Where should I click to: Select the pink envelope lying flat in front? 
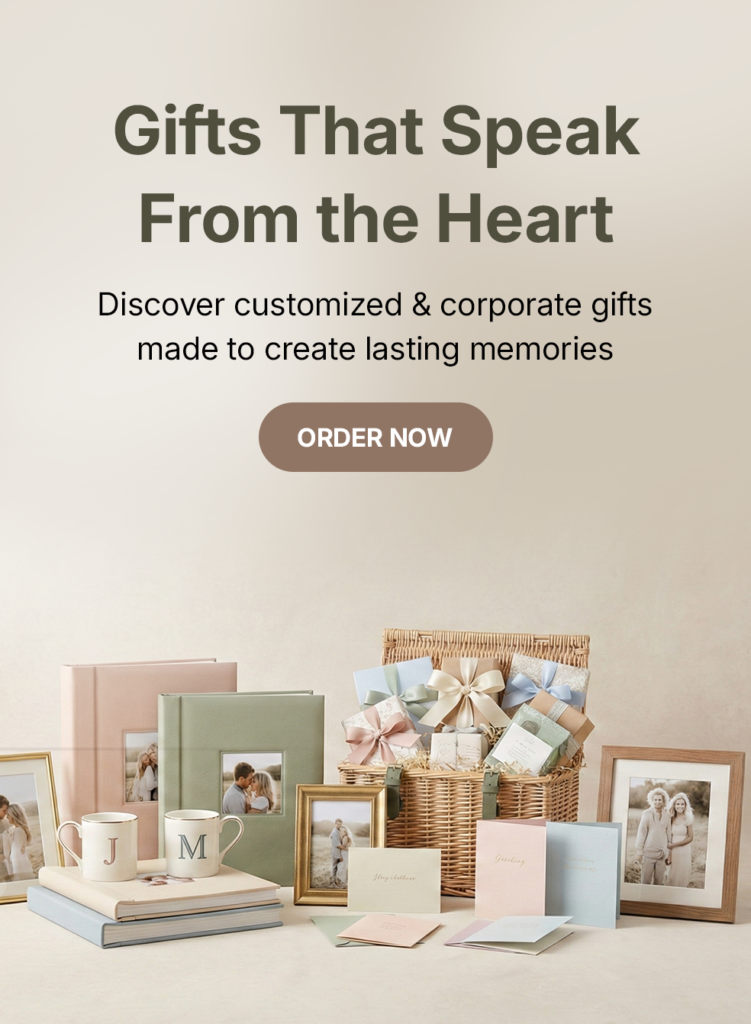click(389, 929)
